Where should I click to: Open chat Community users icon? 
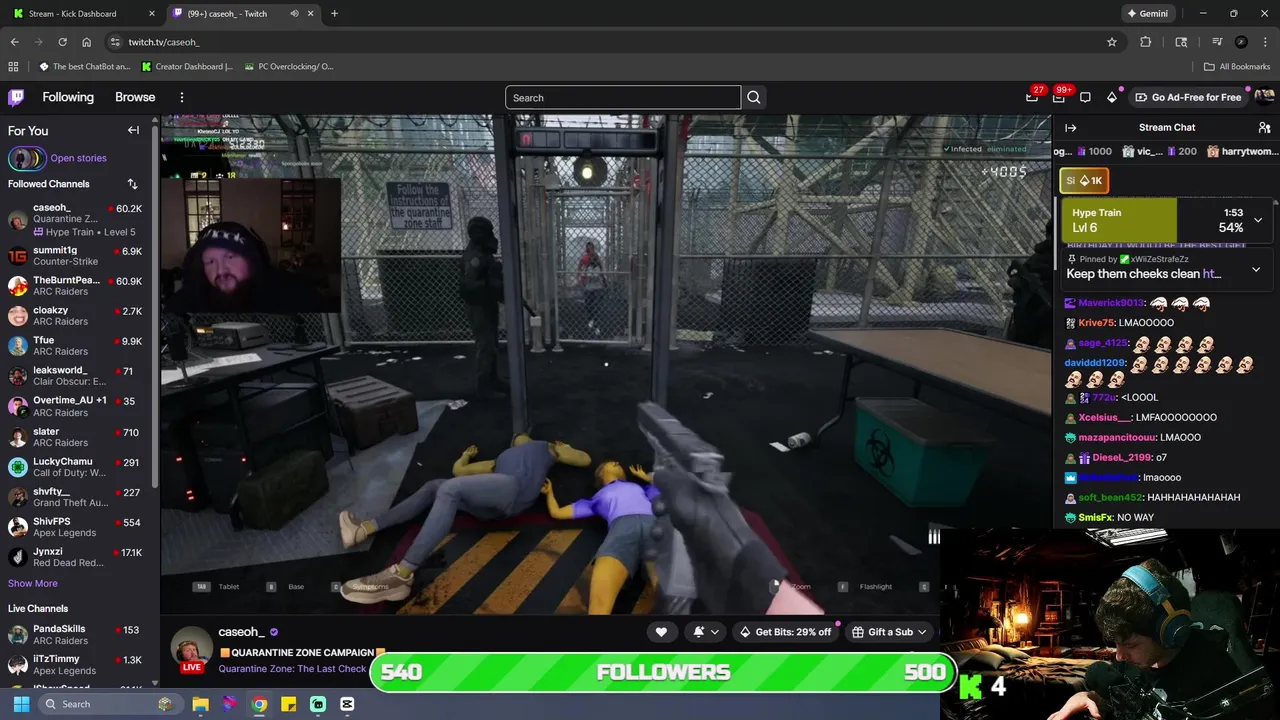(1264, 128)
